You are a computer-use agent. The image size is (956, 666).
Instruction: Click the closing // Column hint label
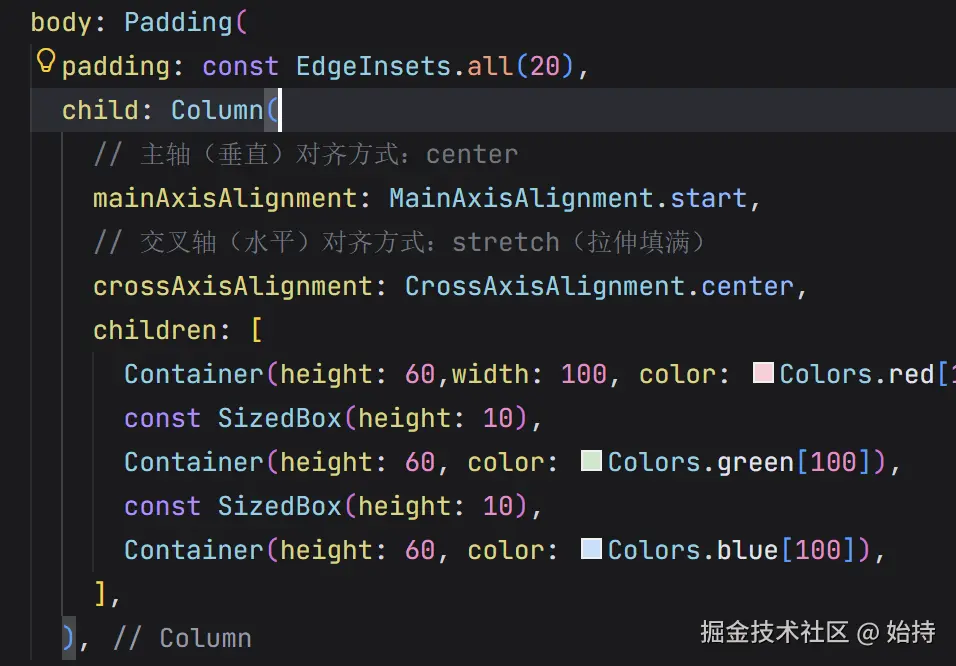[x=182, y=638]
